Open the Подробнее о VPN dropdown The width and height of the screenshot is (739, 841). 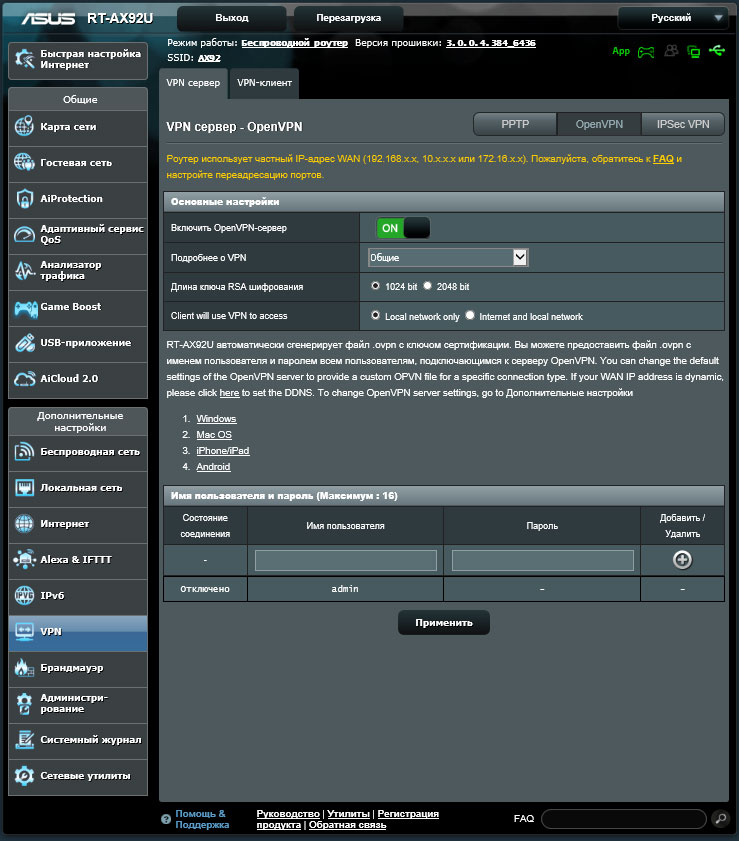pos(448,257)
